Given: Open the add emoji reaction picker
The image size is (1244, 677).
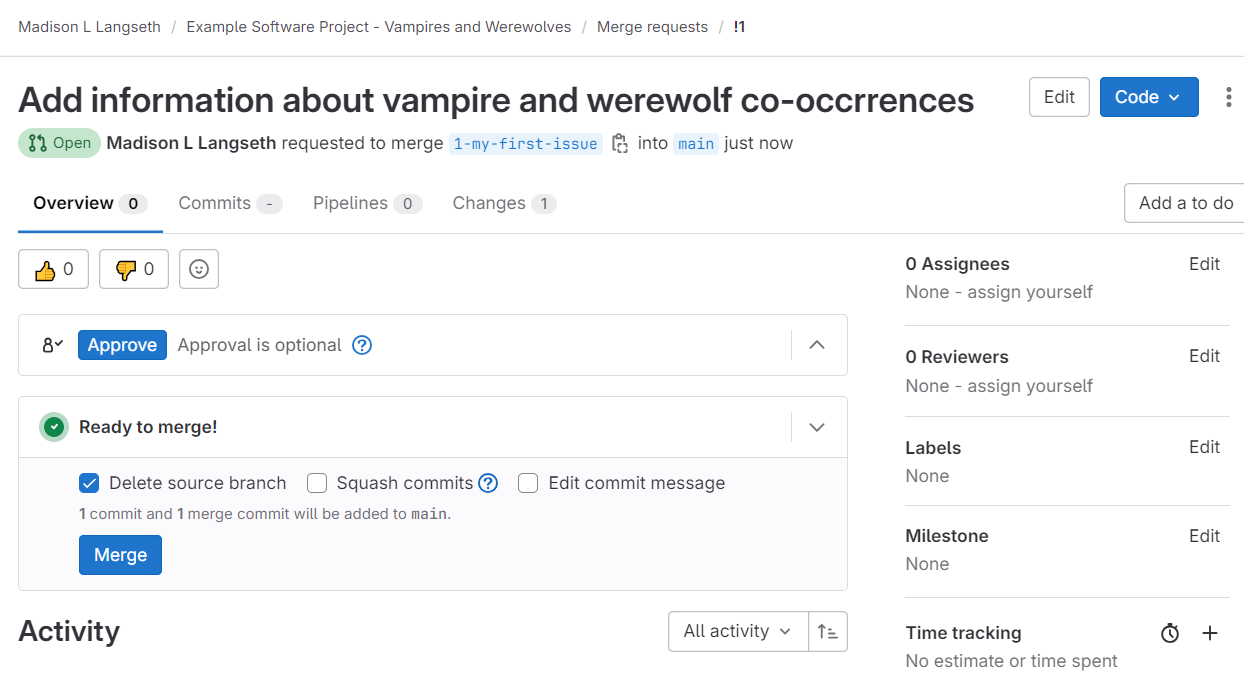Looking at the screenshot, I should coord(199,270).
